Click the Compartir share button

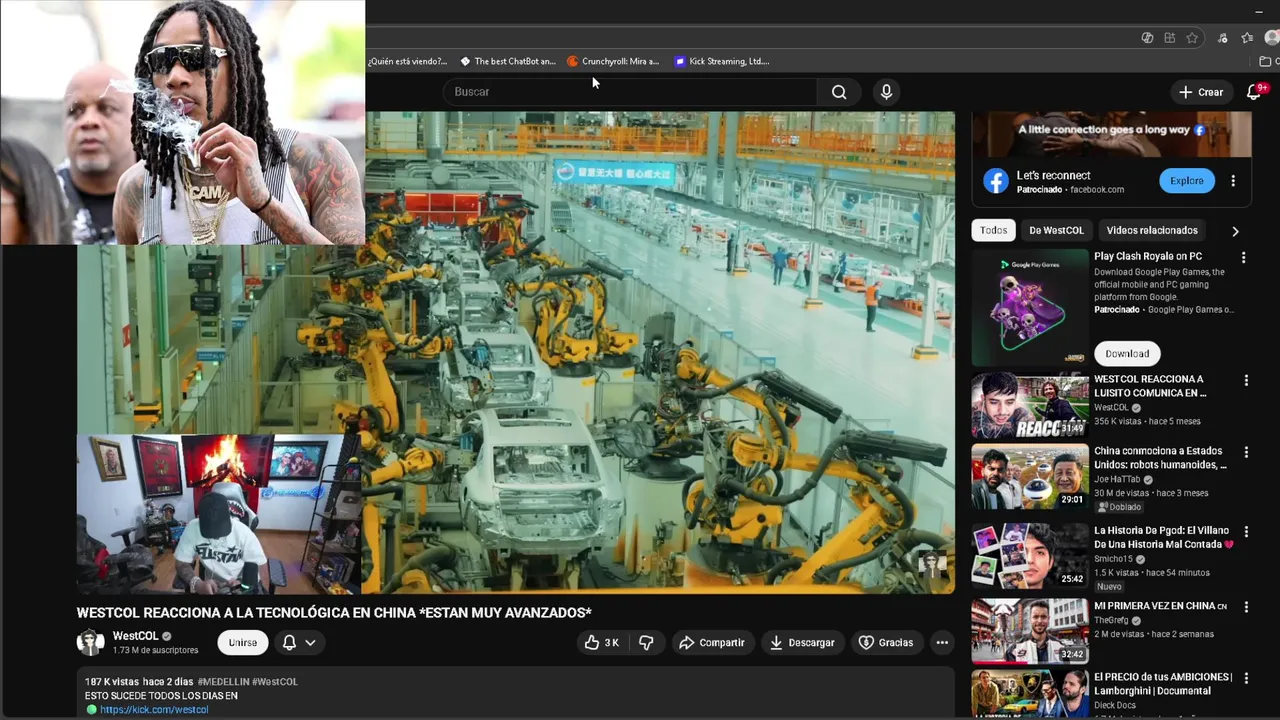tap(712, 642)
